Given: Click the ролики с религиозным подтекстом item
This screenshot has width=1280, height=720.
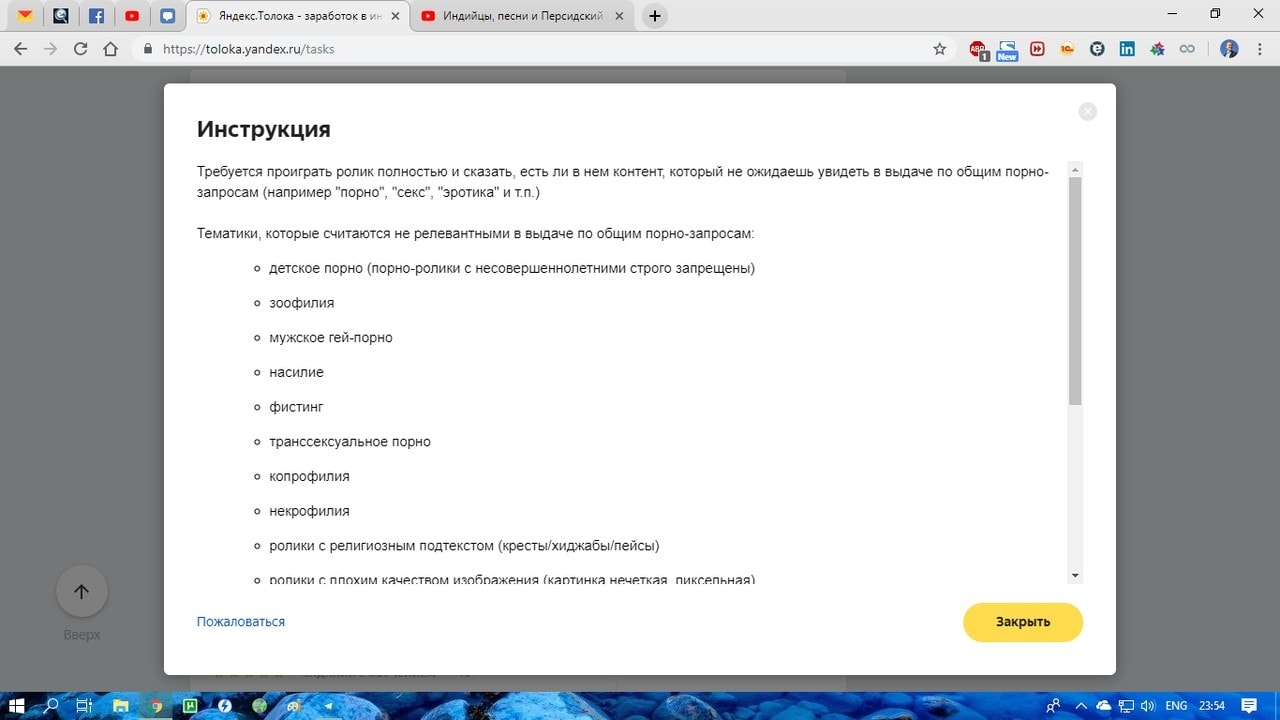Looking at the screenshot, I should click(x=464, y=546).
